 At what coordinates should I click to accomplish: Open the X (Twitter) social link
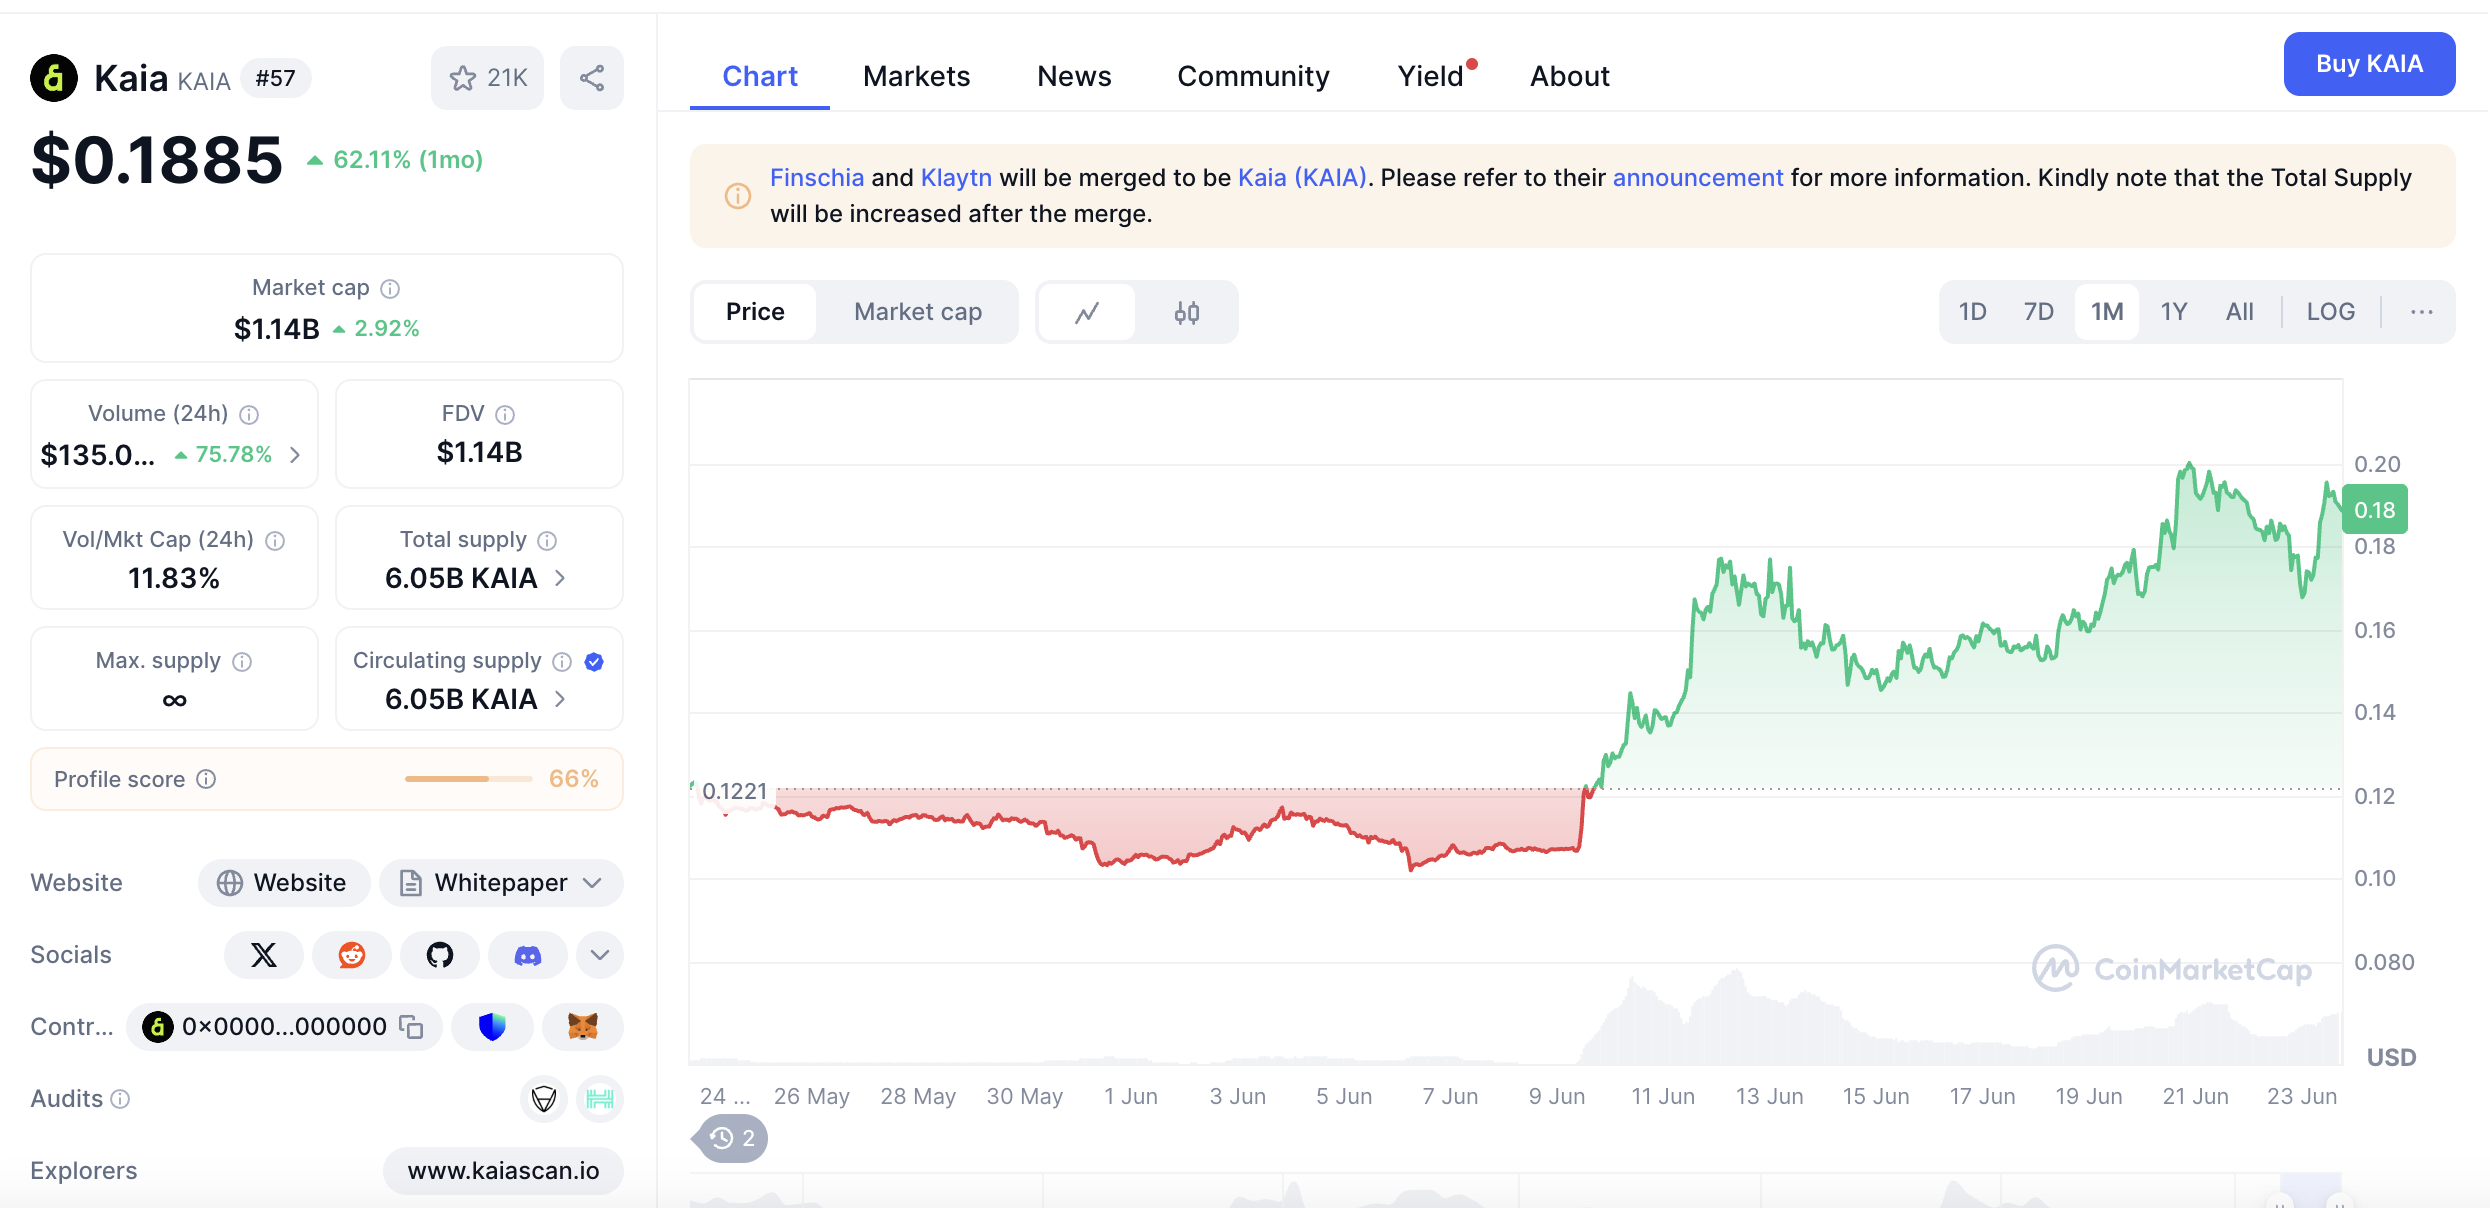click(x=264, y=955)
